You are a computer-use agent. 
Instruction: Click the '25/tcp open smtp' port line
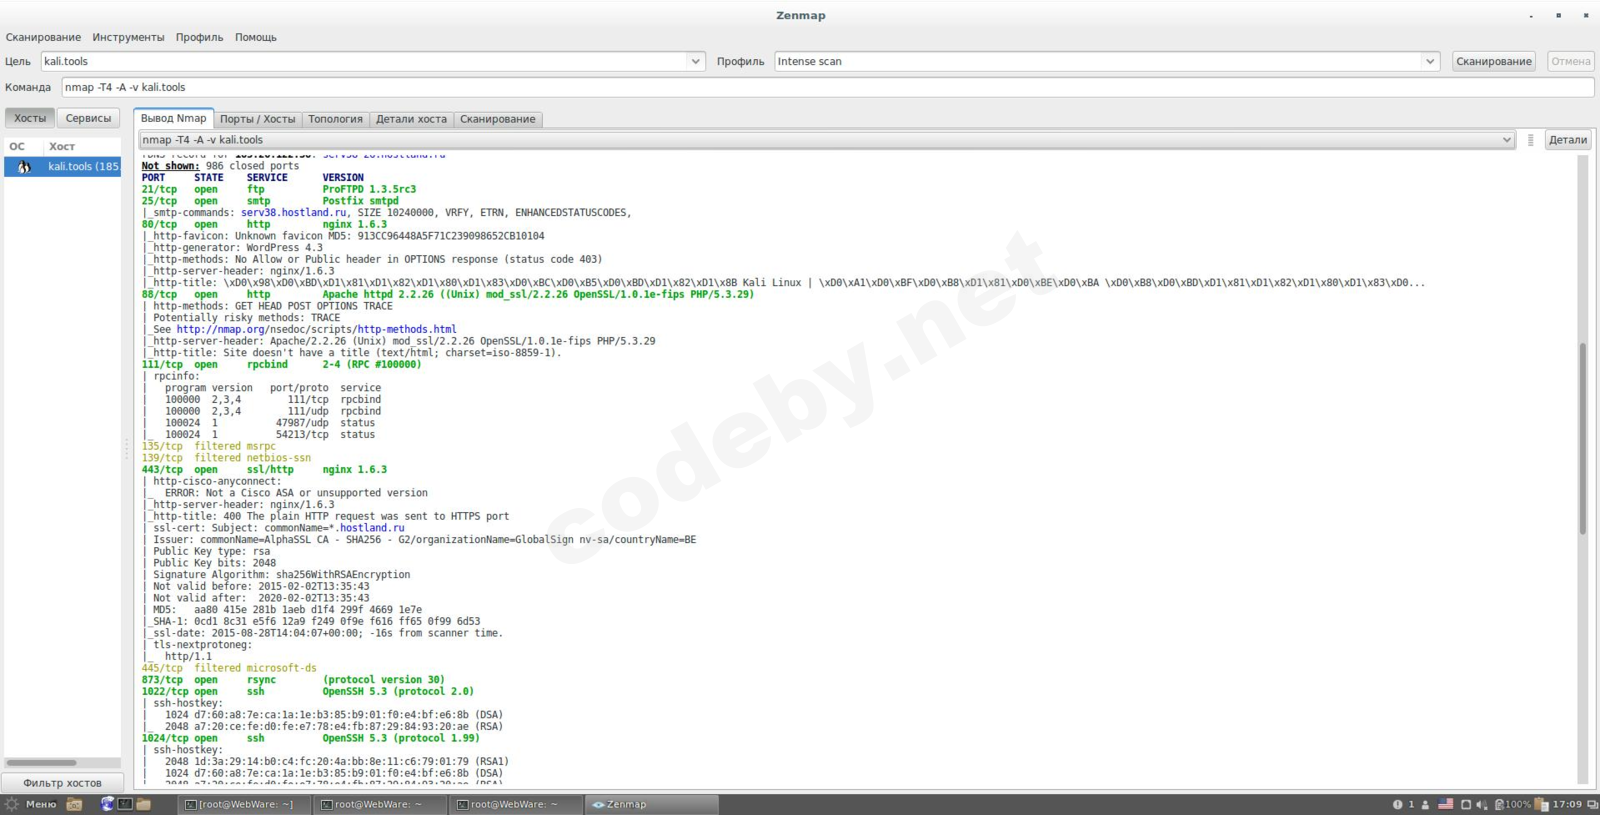tap(270, 201)
